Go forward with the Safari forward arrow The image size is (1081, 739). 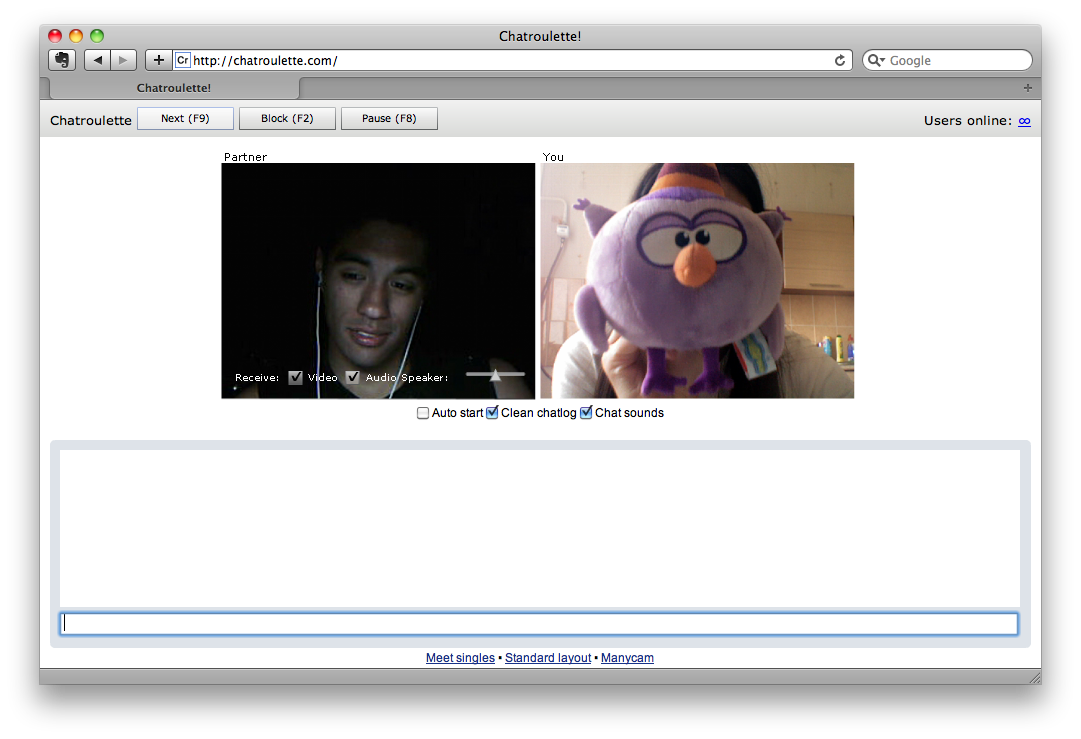[123, 60]
